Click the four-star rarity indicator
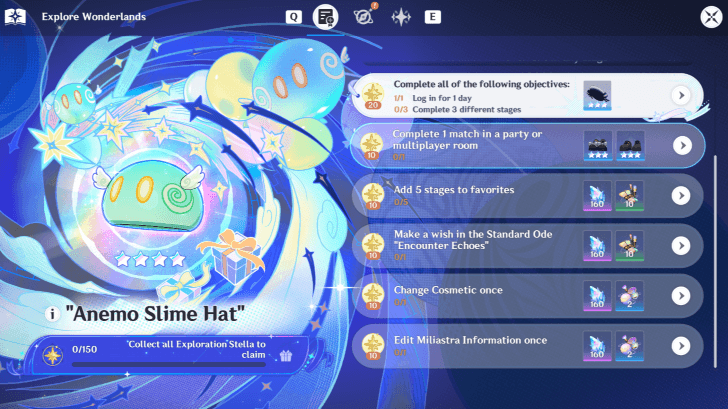This screenshot has height=409, width=728. (150, 260)
